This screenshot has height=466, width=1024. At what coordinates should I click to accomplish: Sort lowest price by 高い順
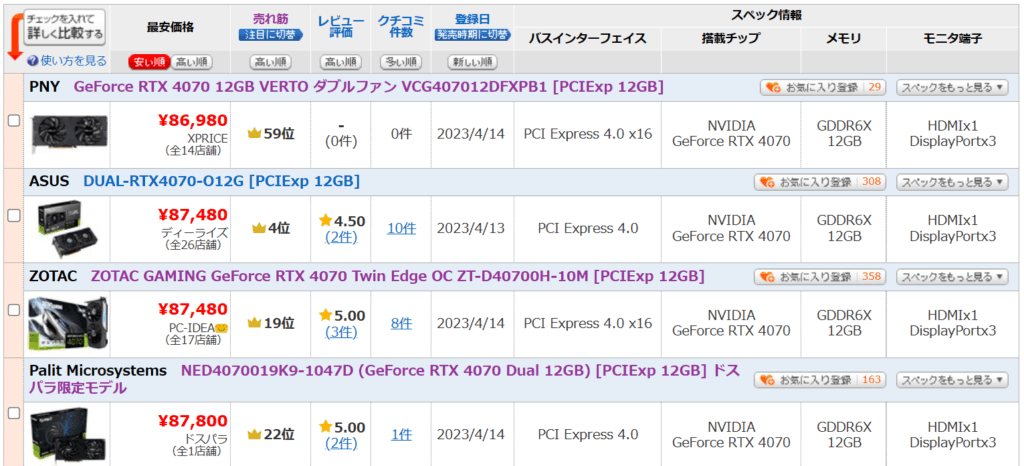pyautogui.click(x=191, y=63)
